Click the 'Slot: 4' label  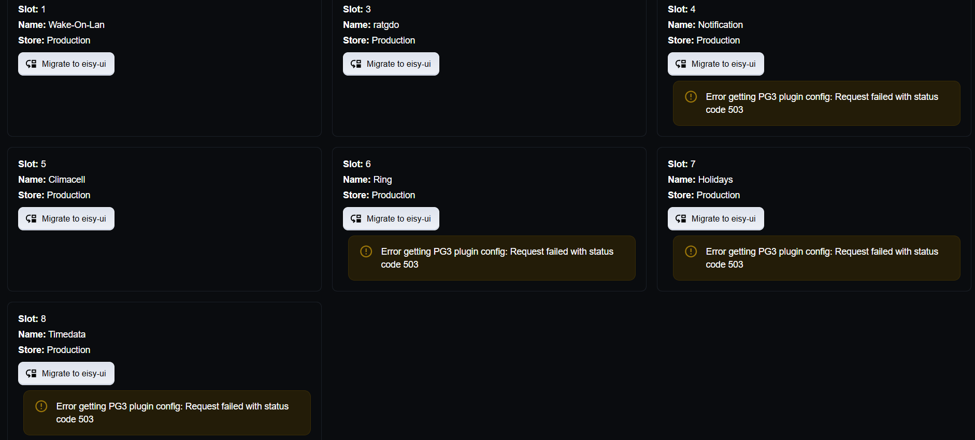tap(682, 9)
